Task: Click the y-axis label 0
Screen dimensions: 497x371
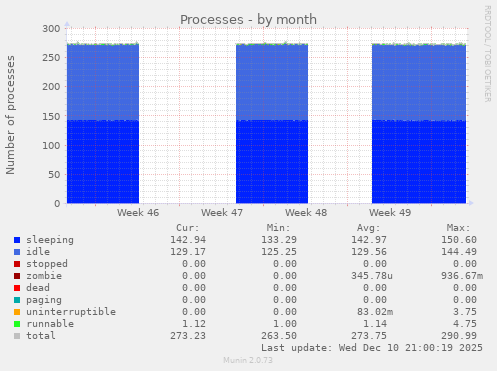Action: point(57,204)
